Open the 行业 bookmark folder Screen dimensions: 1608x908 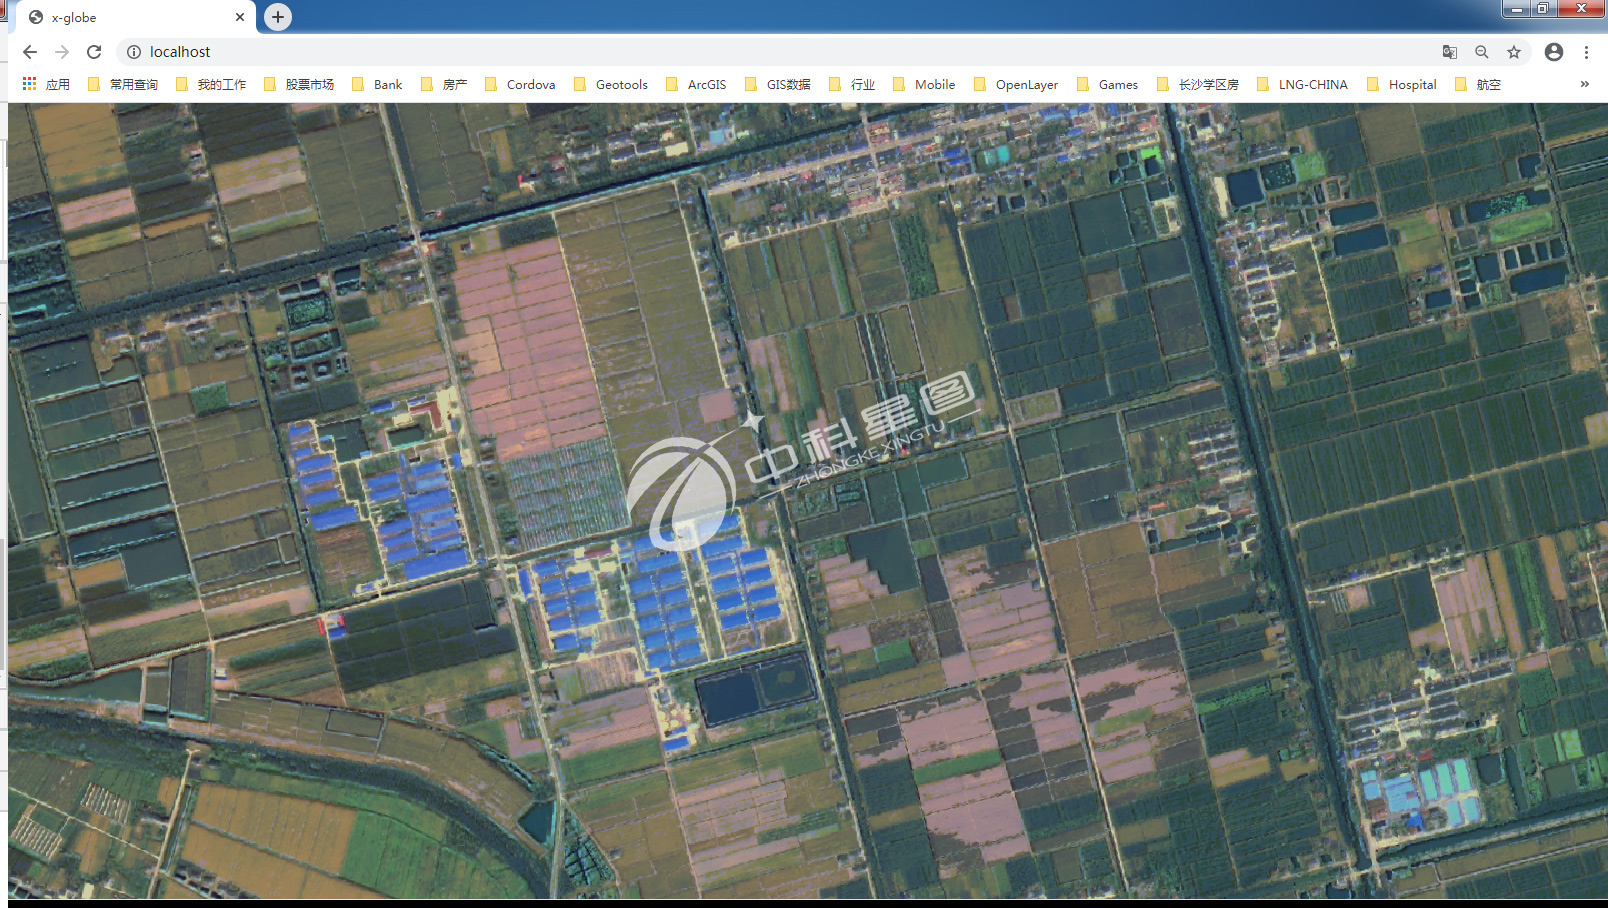(x=852, y=85)
